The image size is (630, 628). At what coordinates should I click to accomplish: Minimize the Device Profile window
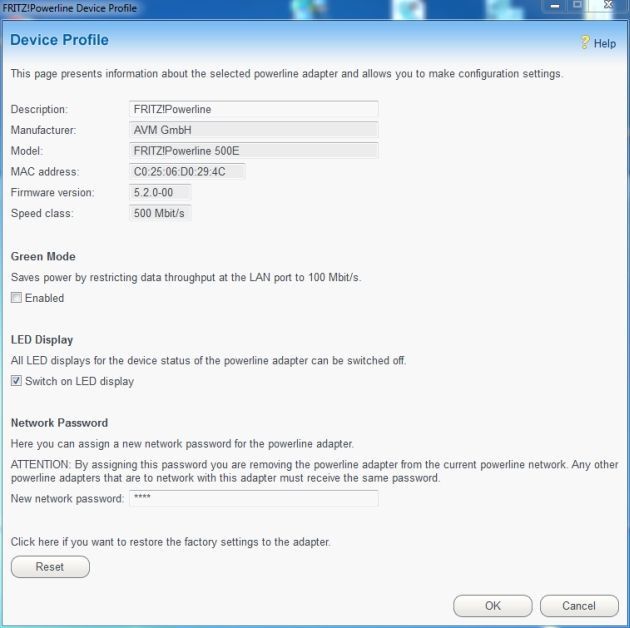tap(555, 6)
